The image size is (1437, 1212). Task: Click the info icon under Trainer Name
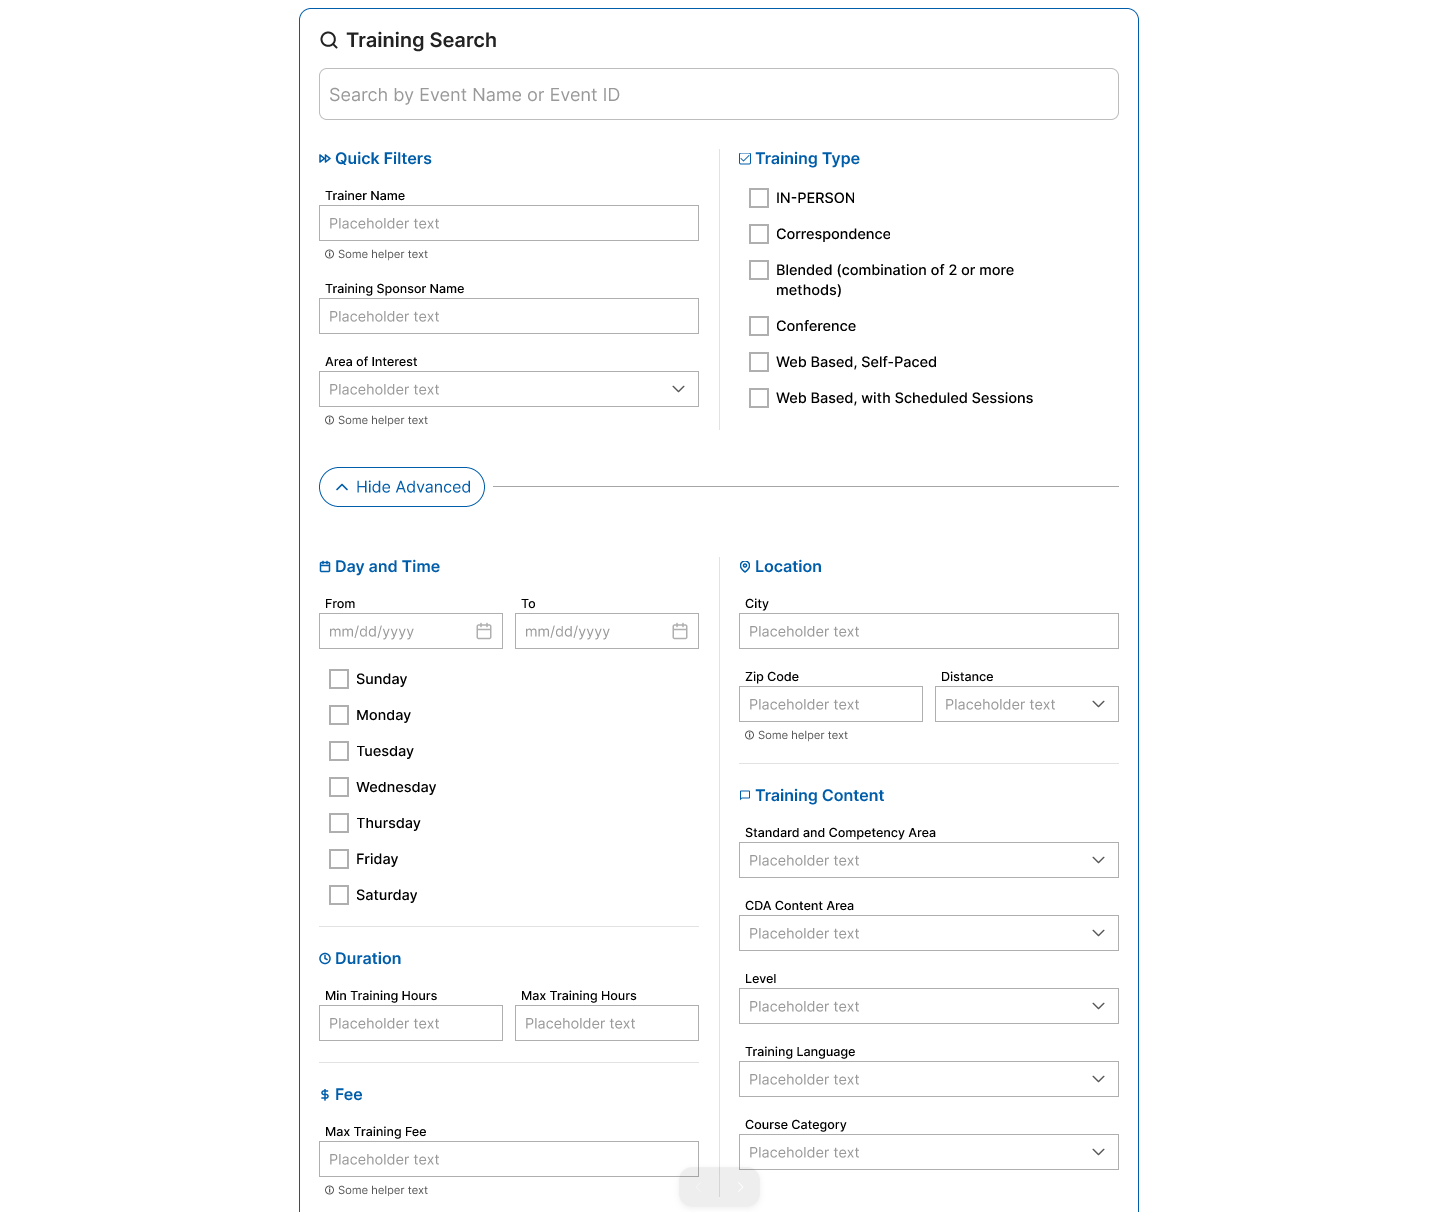point(330,254)
